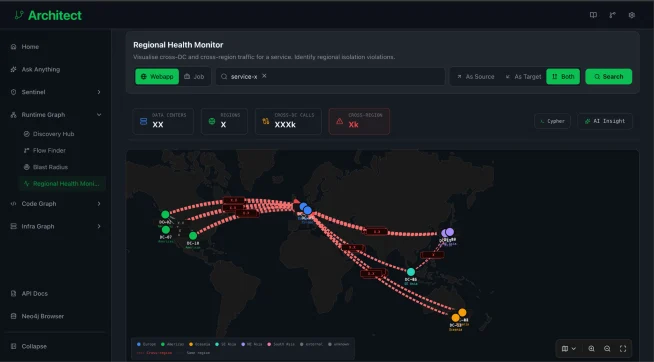Click the search magnifier icon in service field
This screenshot has height=362, width=654.
click(224, 77)
